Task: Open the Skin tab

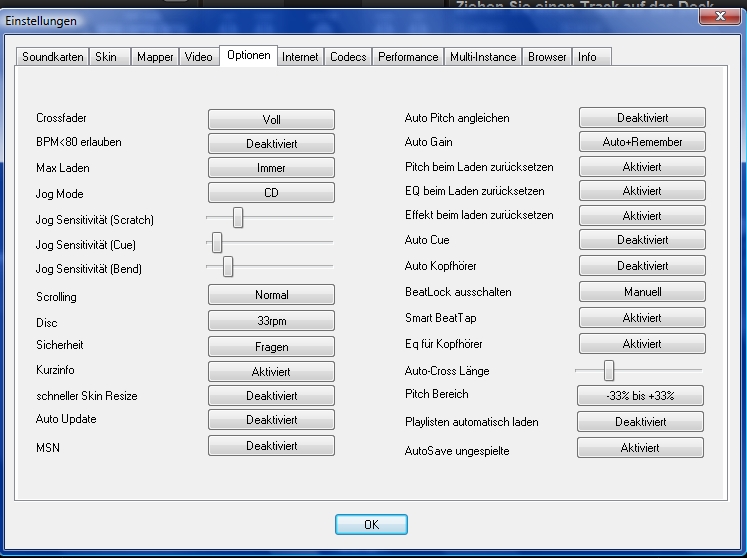Action: [106, 57]
